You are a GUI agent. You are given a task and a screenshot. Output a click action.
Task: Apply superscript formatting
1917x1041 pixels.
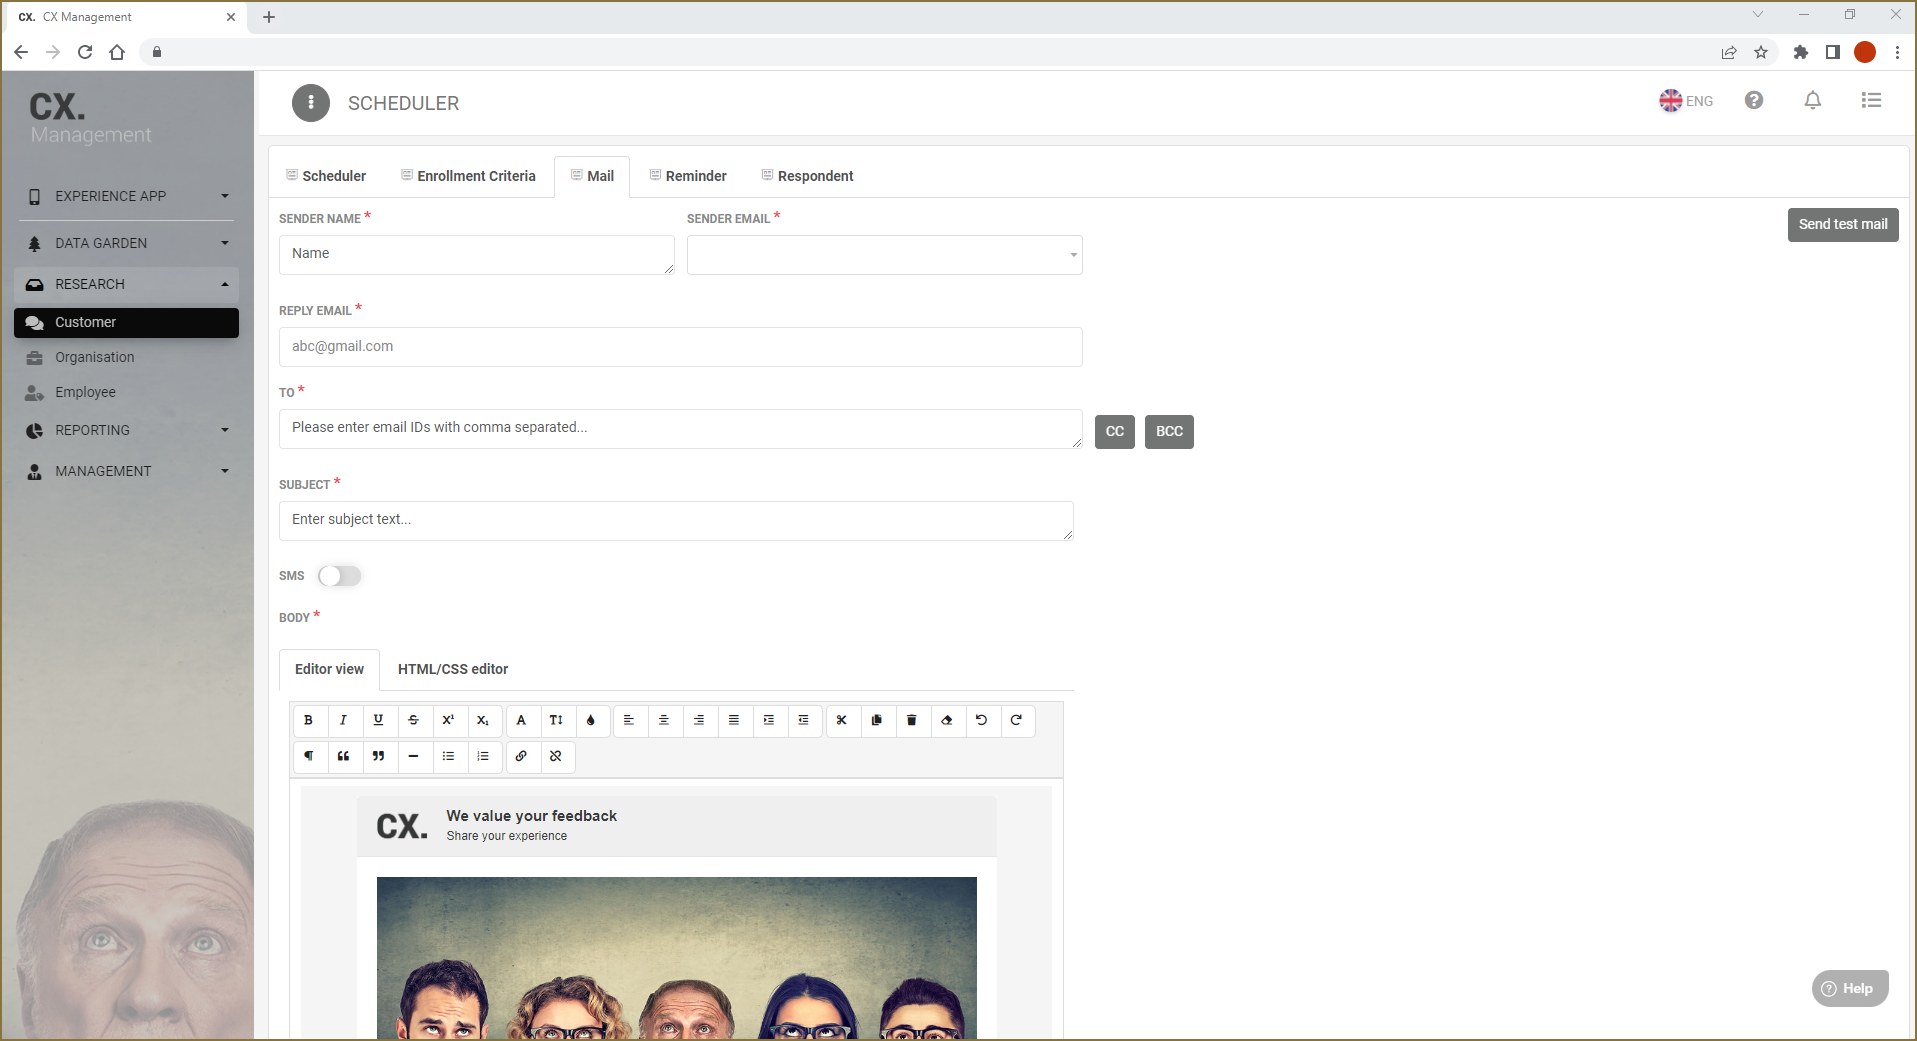click(448, 720)
